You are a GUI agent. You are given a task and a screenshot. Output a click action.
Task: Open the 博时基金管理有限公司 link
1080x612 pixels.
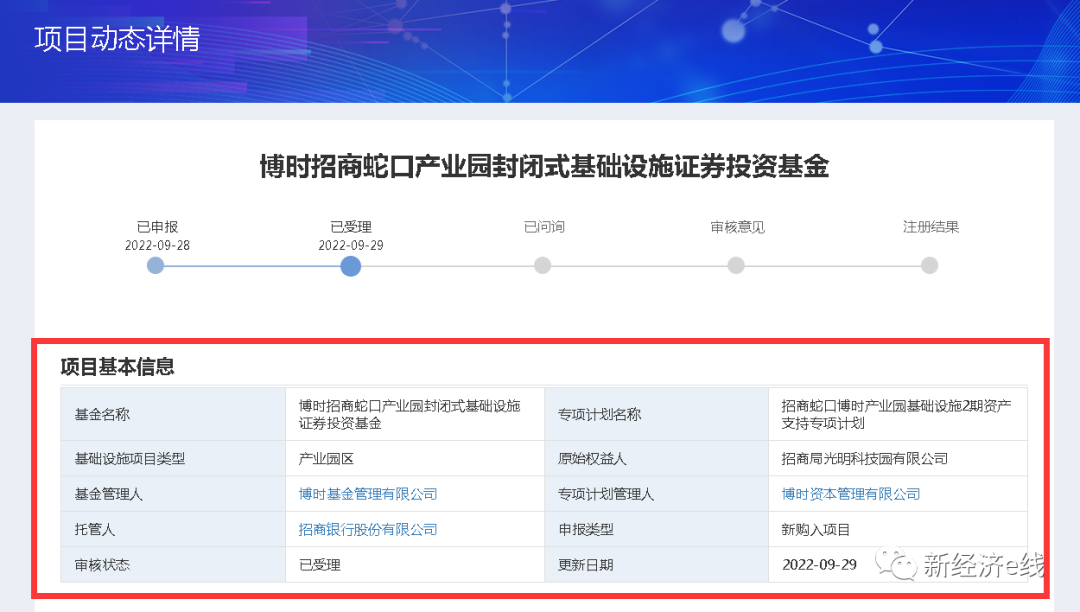click(x=368, y=494)
